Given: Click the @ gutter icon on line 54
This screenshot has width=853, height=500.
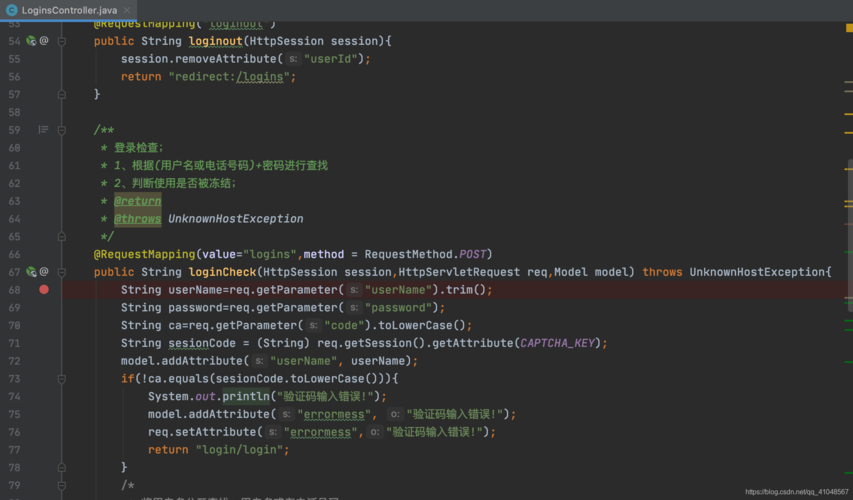Looking at the screenshot, I should pos(44,41).
